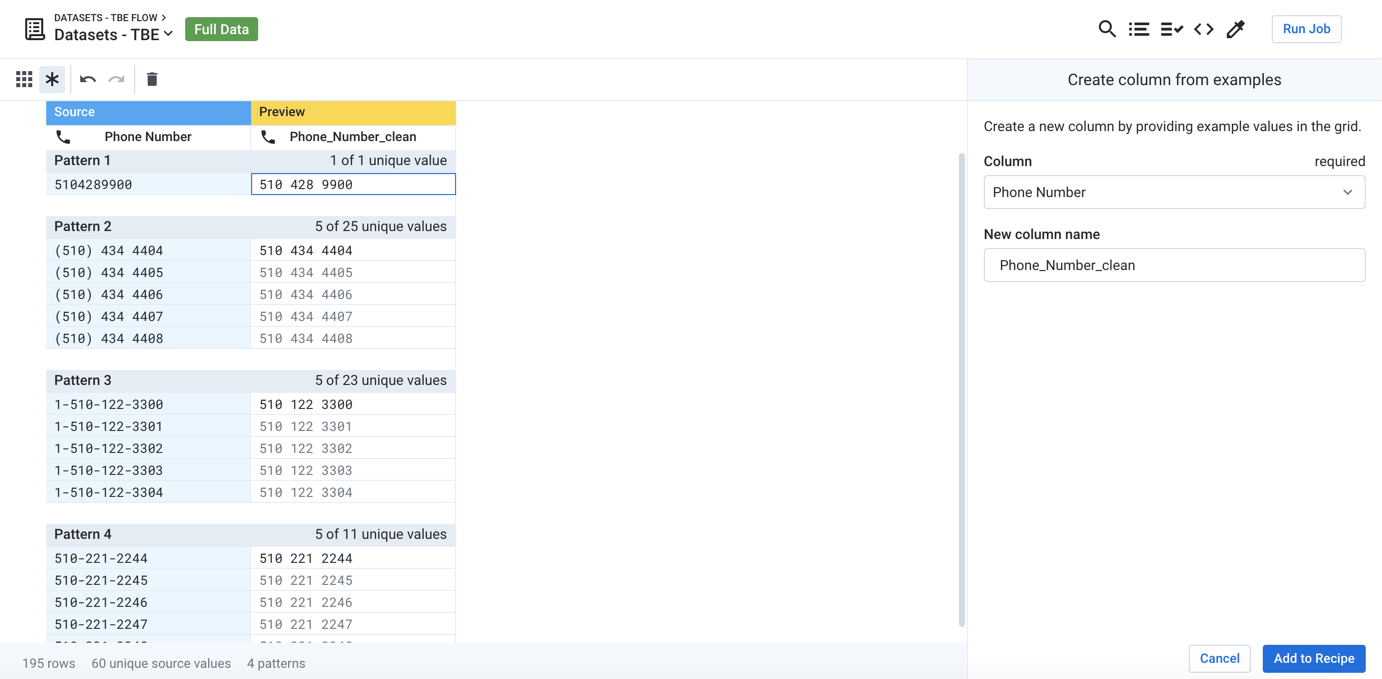Open DATASETS - TBE FLOW breadcrumb

click(109, 17)
